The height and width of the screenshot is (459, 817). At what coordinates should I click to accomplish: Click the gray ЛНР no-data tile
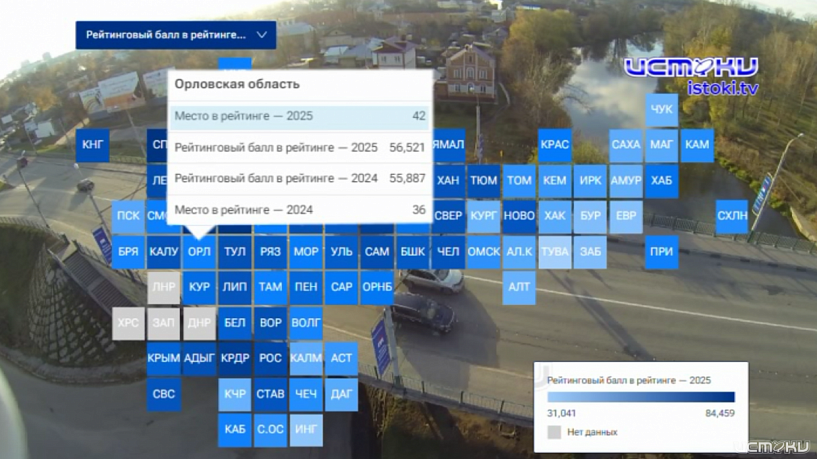[163, 287]
